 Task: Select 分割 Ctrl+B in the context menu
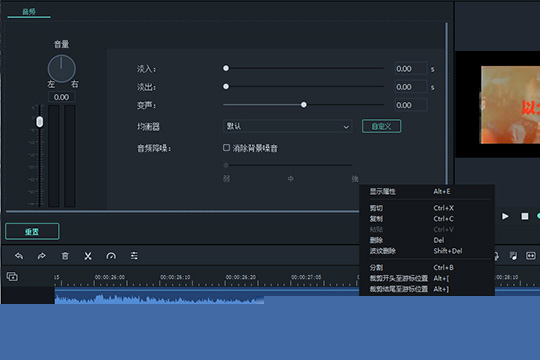coord(427,268)
